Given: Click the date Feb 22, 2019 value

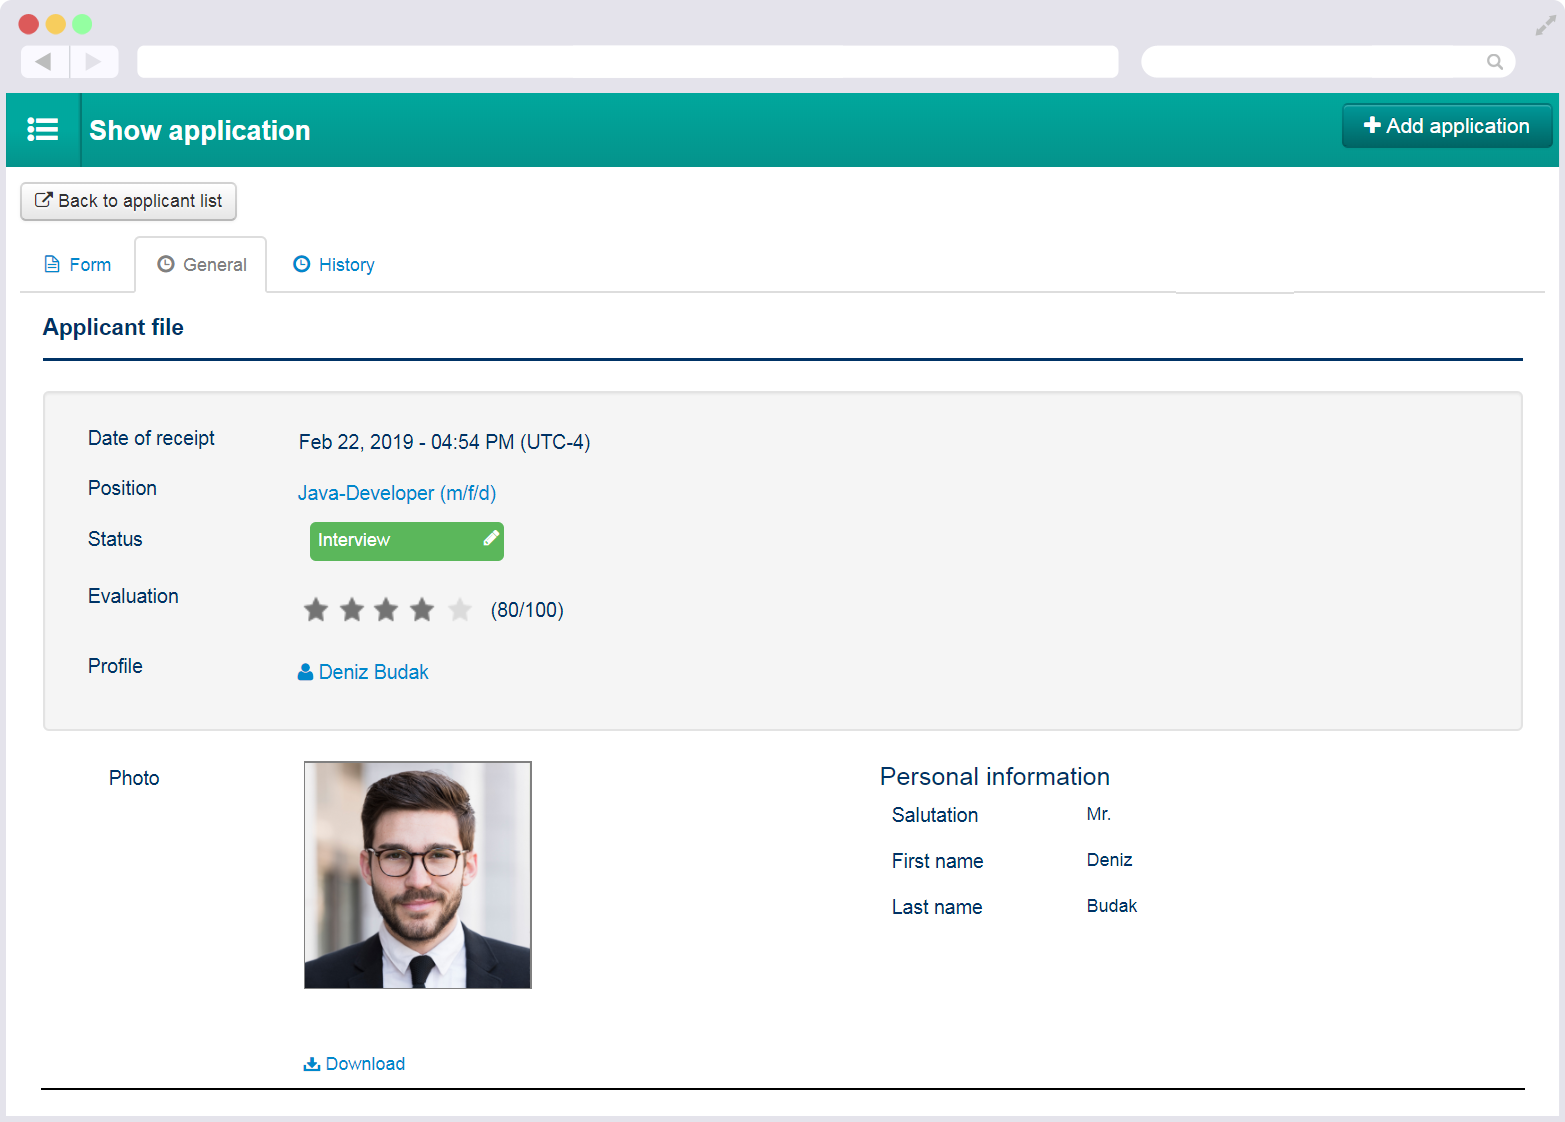Looking at the screenshot, I should point(445,442).
